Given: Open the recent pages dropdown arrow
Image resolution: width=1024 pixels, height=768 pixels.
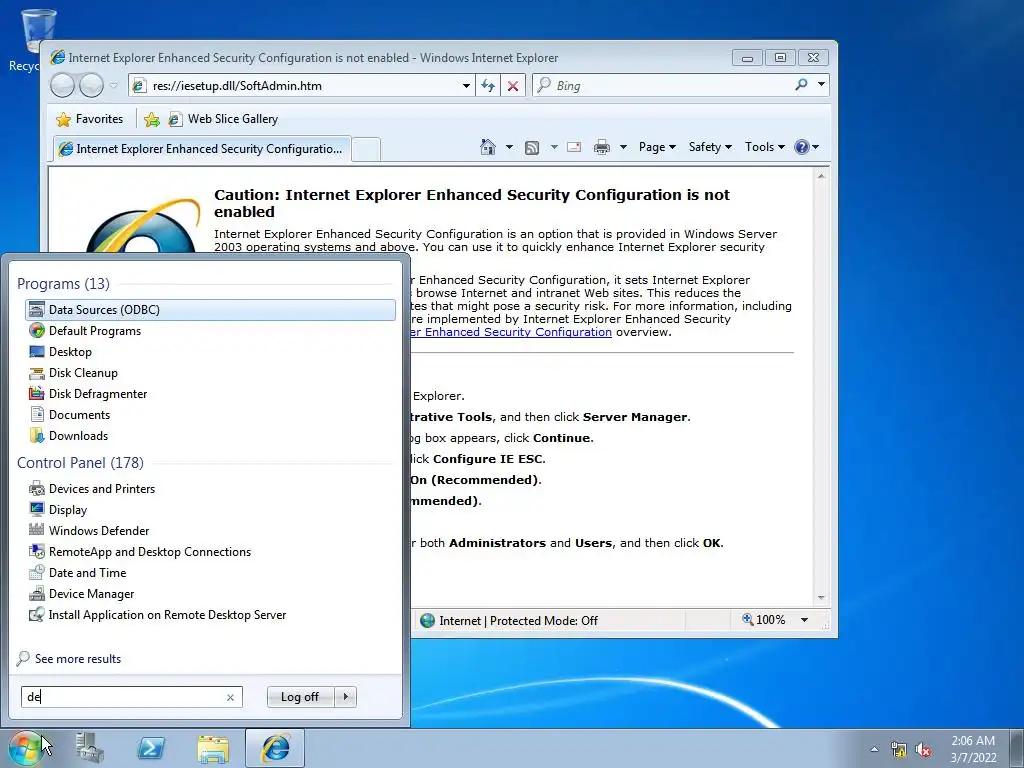Looking at the screenshot, I should pyautogui.click(x=114, y=86).
